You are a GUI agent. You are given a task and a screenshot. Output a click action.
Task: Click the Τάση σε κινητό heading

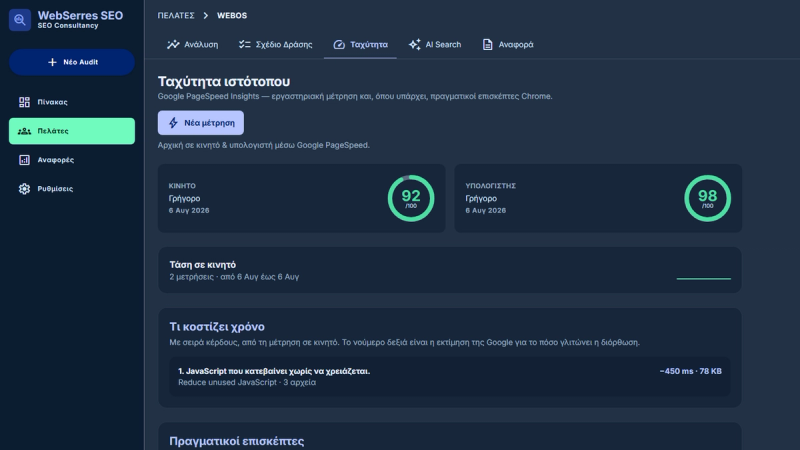[x=203, y=265]
